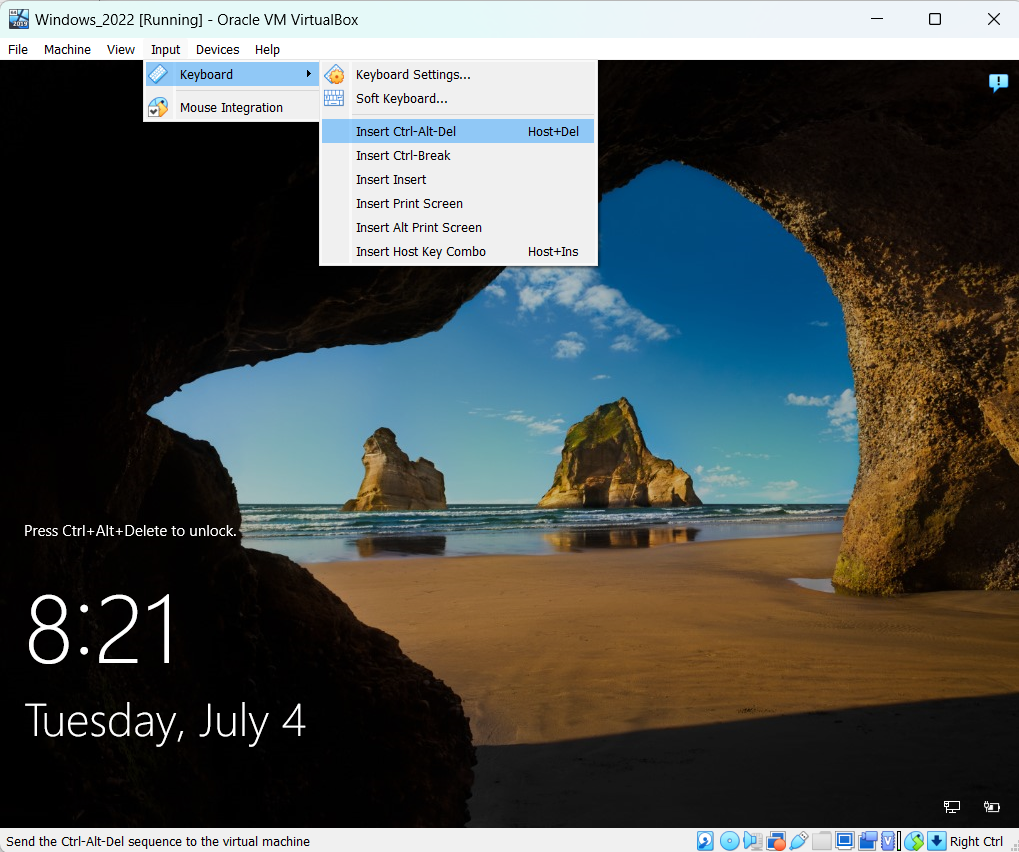
Task: Choose Insert Insert entry
Action: click(458, 179)
